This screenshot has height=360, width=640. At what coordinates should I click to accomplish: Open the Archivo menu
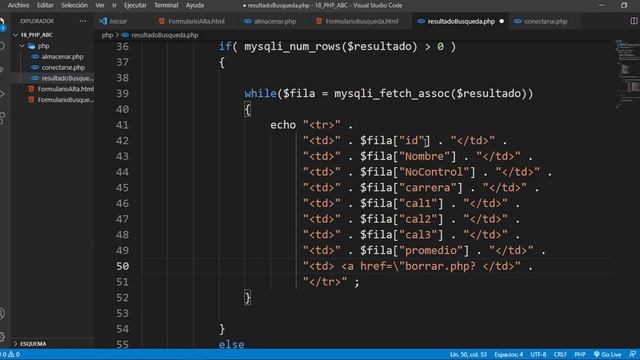[x=18, y=5]
